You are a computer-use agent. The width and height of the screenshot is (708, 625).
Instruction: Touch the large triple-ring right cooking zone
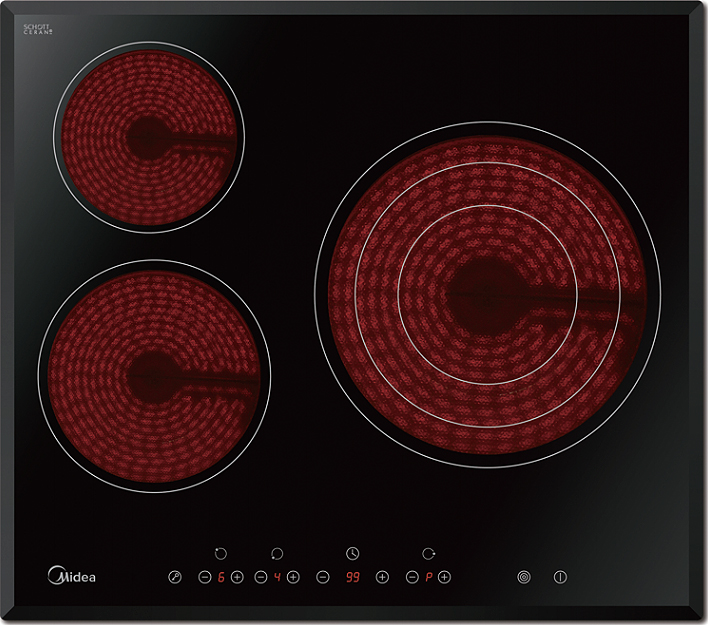coord(487,295)
